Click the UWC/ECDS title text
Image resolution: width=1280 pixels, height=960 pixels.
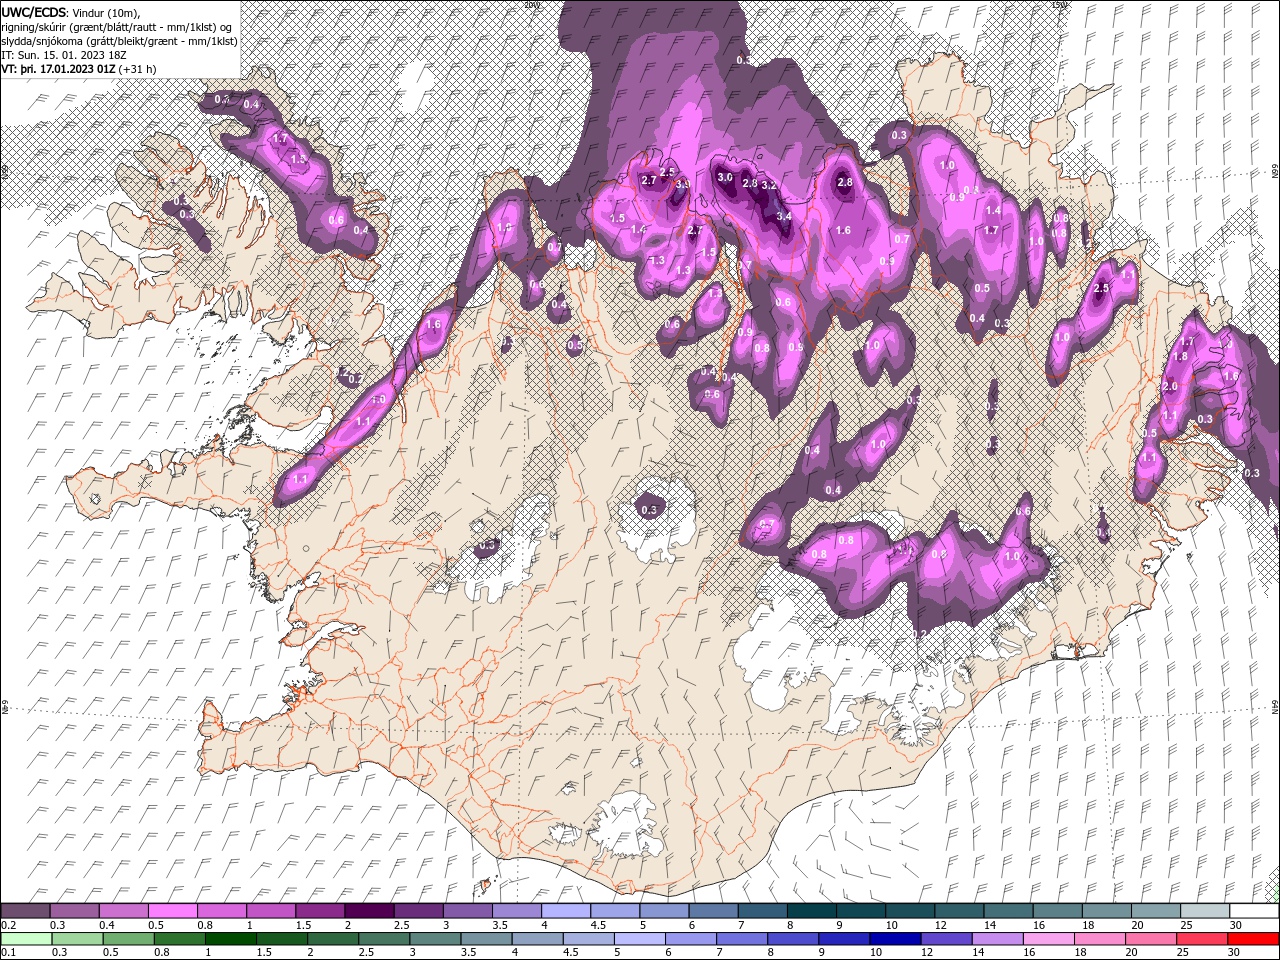click(34, 12)
